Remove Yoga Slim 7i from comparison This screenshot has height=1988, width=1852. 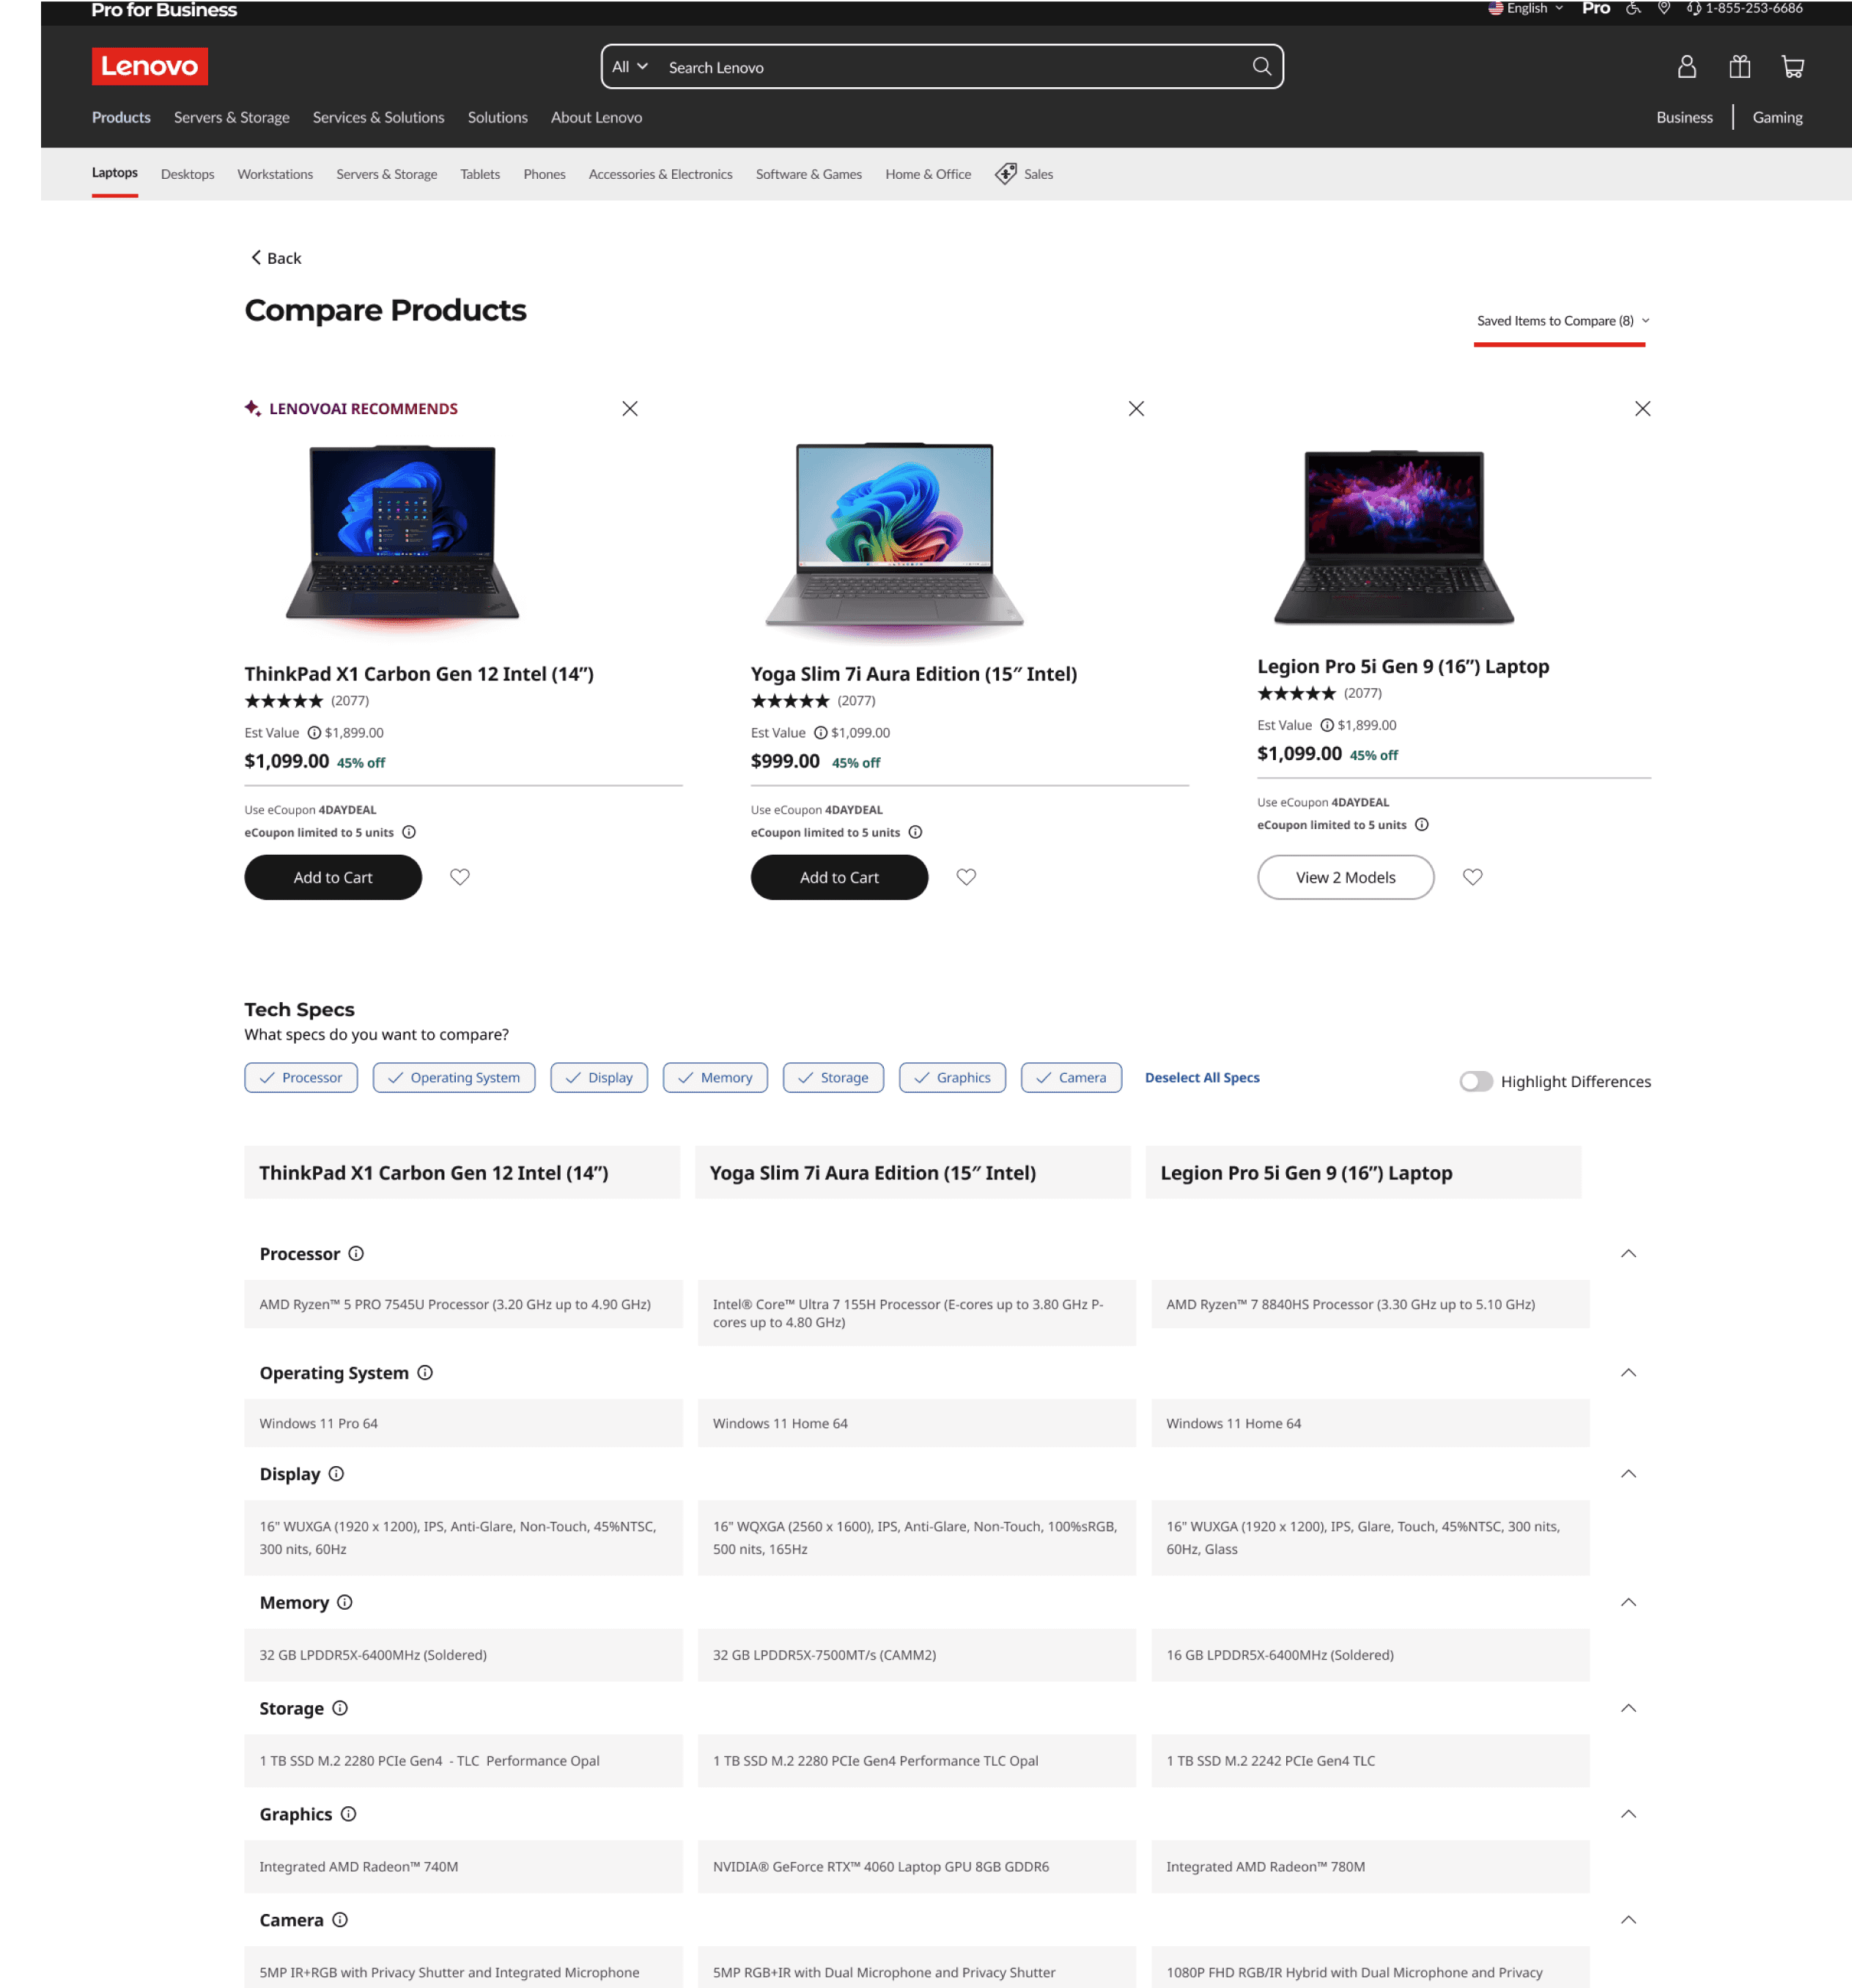pos(1136,408)
